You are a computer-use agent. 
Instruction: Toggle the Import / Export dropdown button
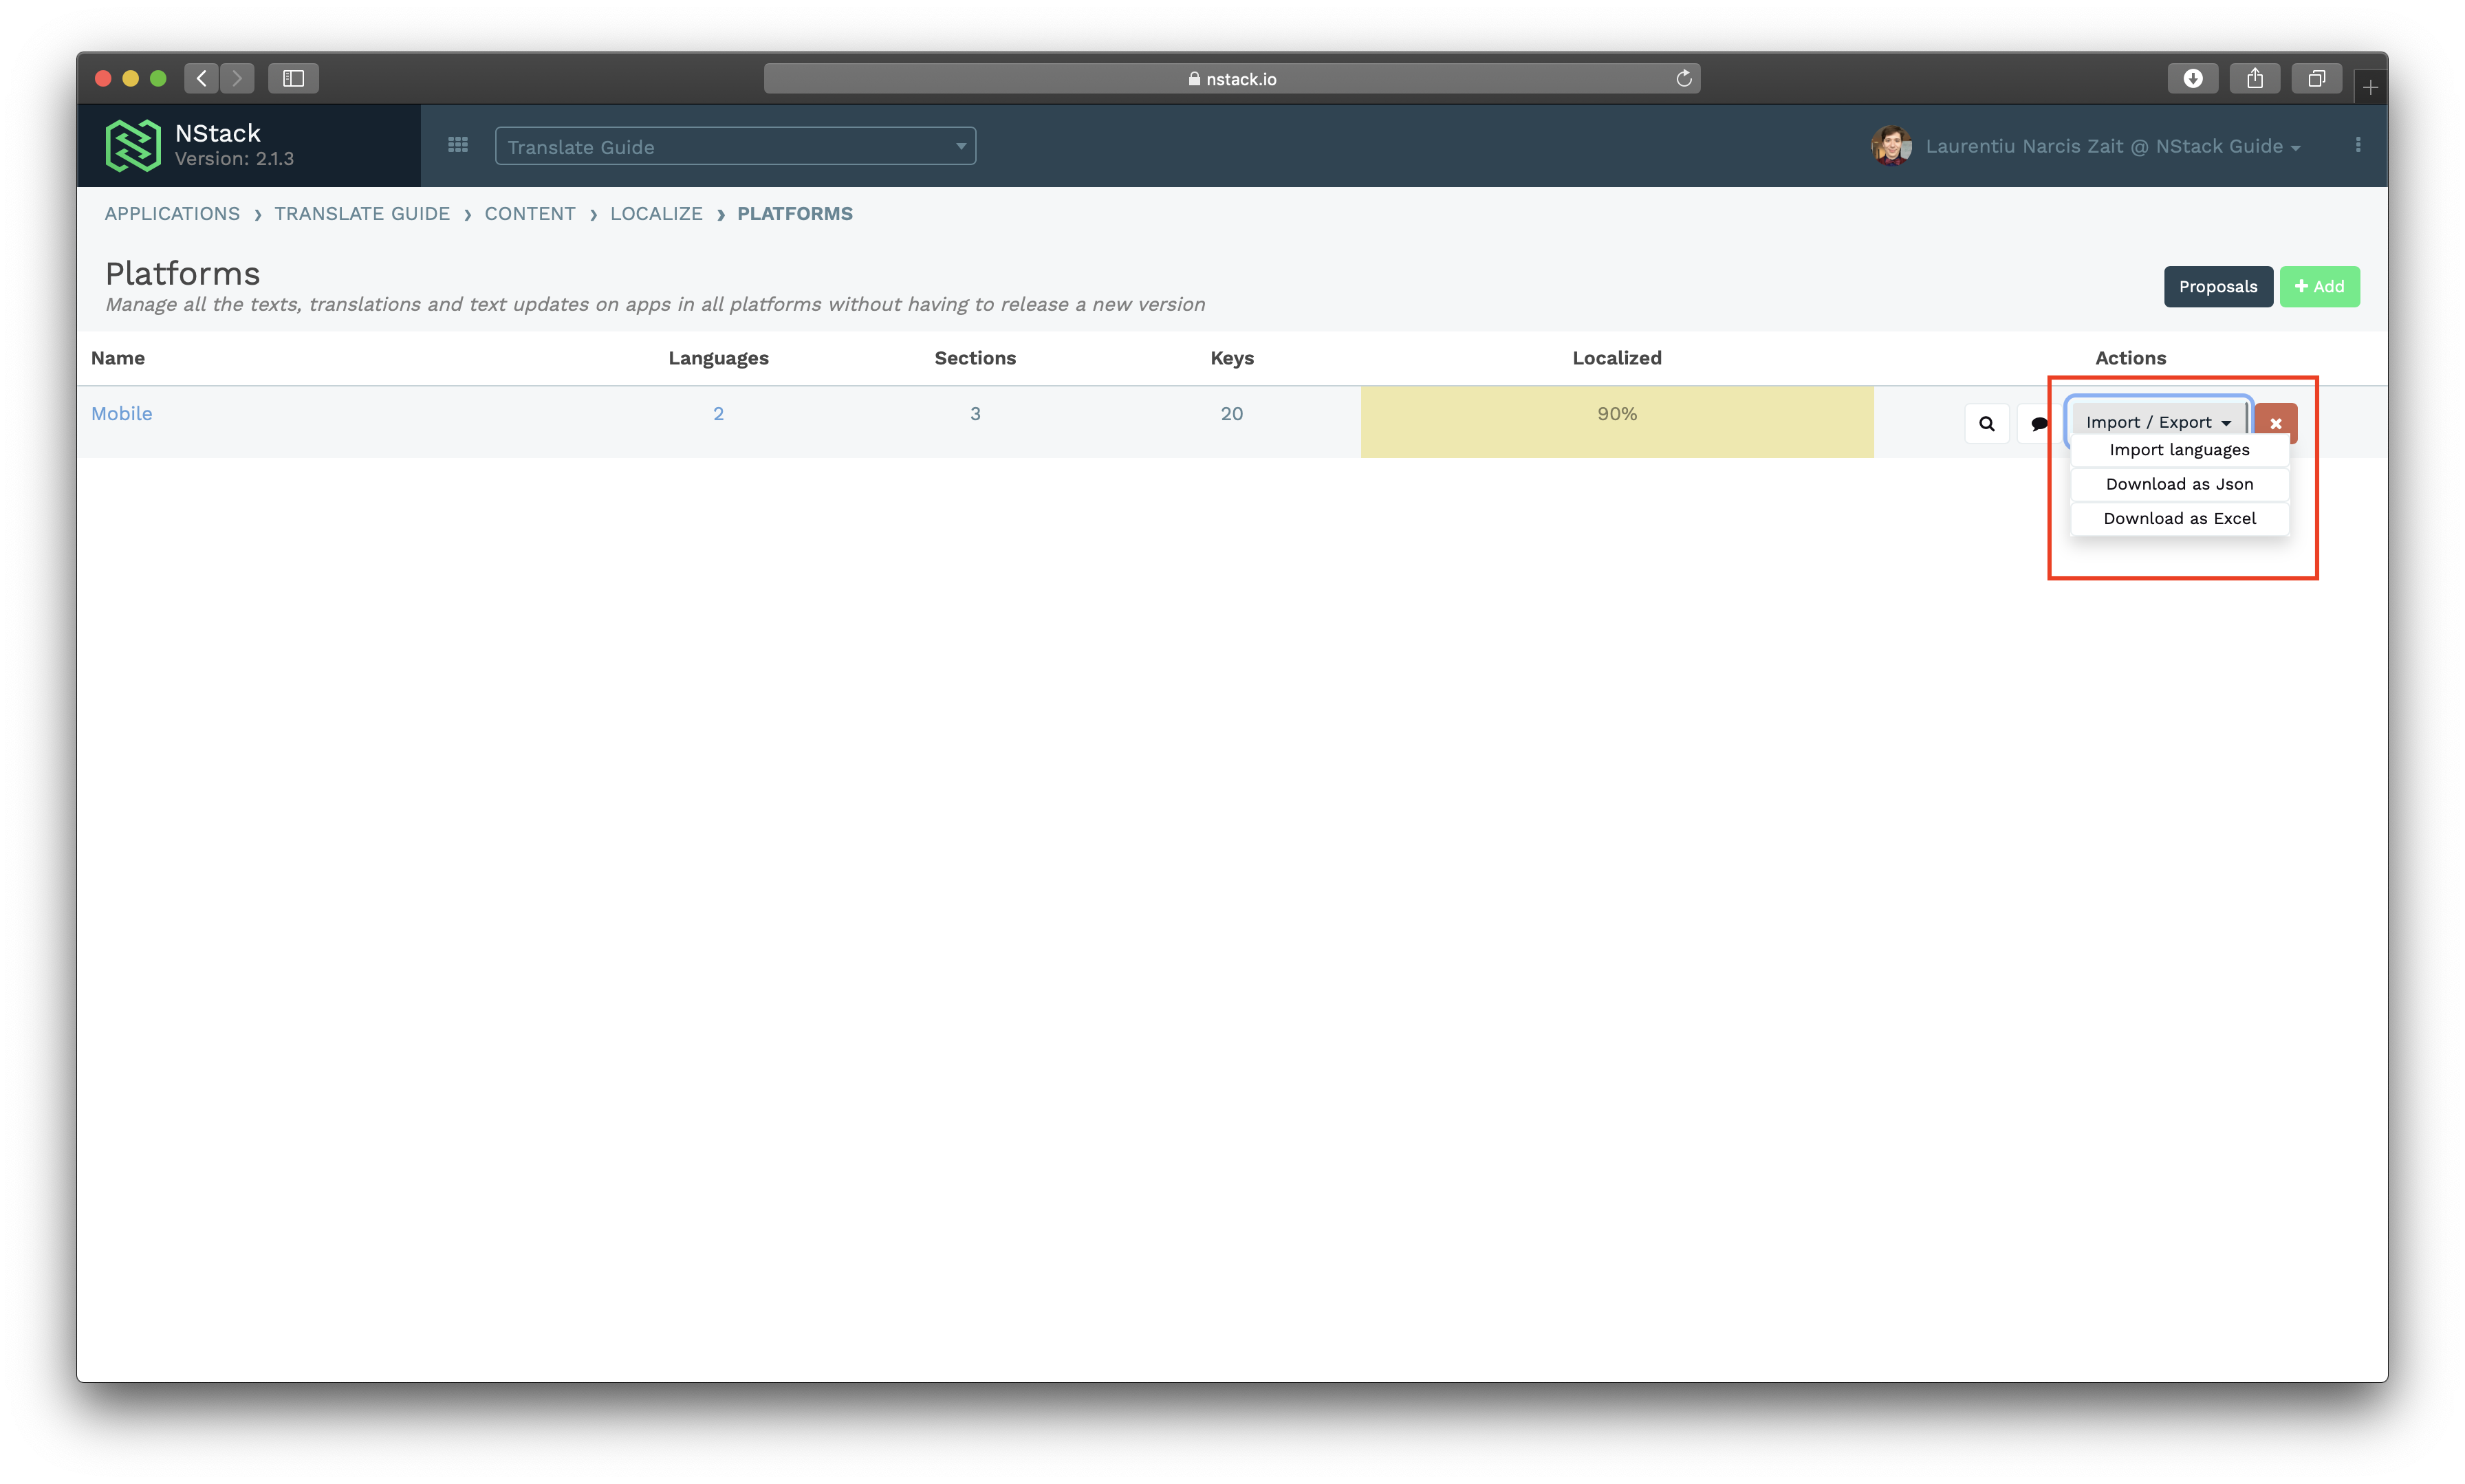[2158, 422]
